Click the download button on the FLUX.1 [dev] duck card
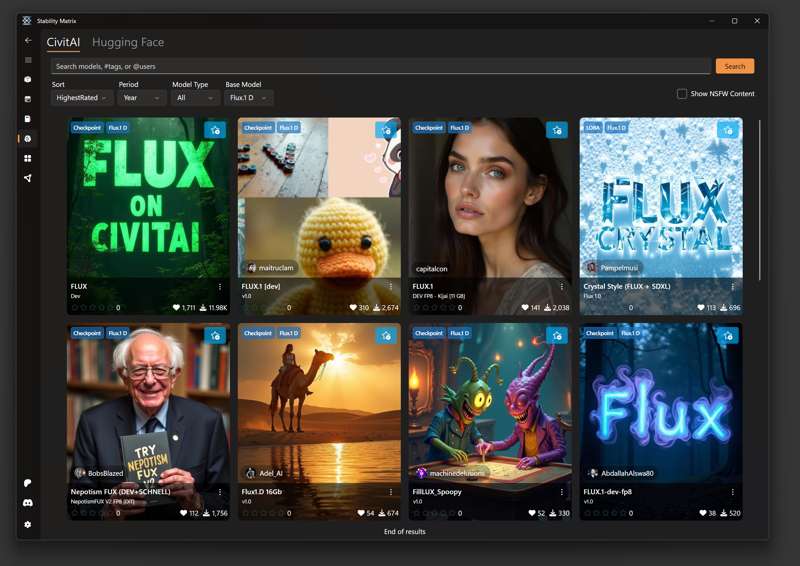800x566 pixels. click(386, 130)
